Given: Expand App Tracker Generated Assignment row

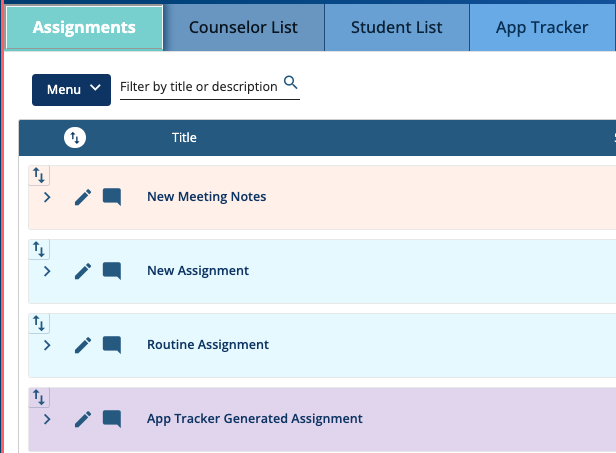Looking at the screenshot, I should [47, 419].
